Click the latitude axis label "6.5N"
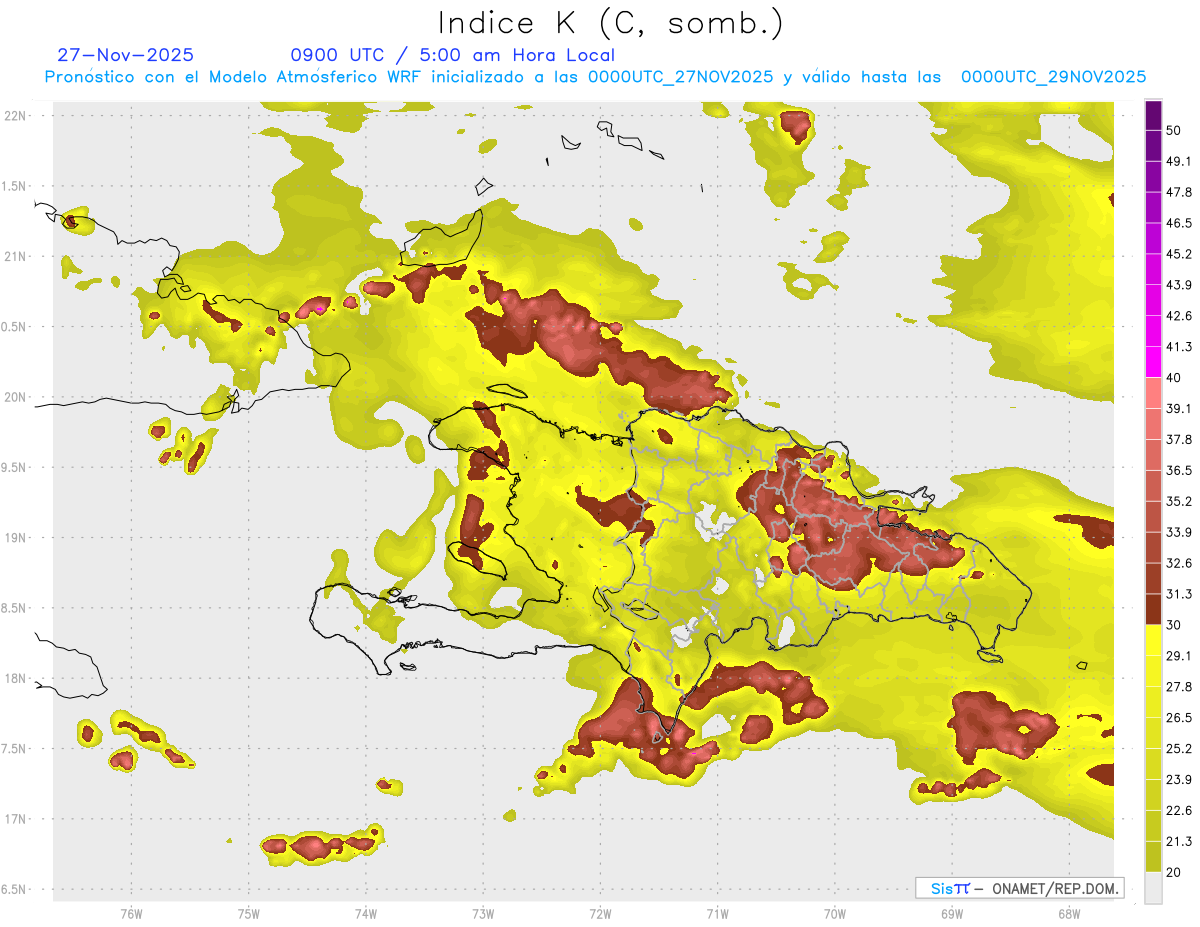Viewport: 1200px width, 927px height. [15, 890]
